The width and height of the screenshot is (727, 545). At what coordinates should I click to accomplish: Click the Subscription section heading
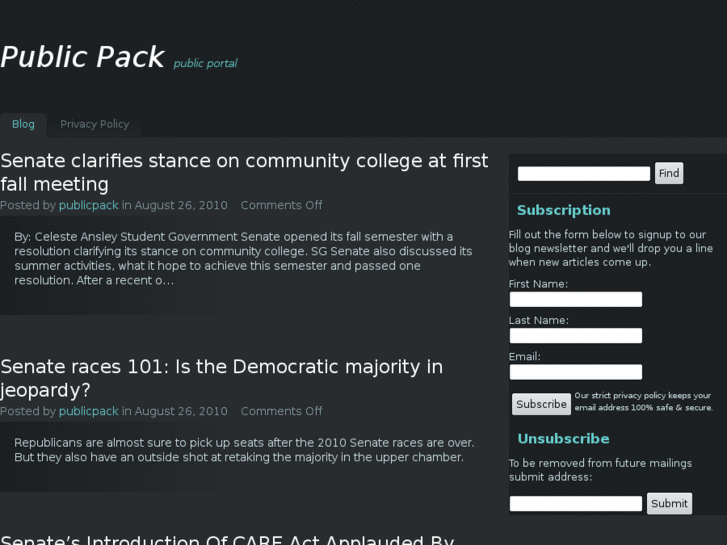point(563,211)
